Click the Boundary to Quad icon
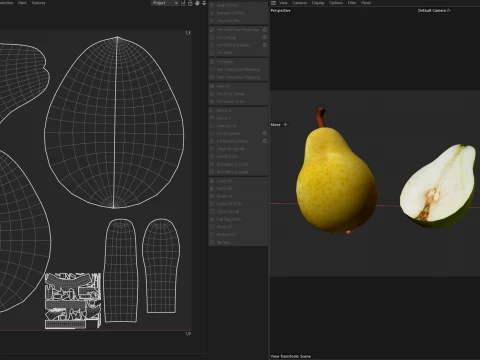 212,172
